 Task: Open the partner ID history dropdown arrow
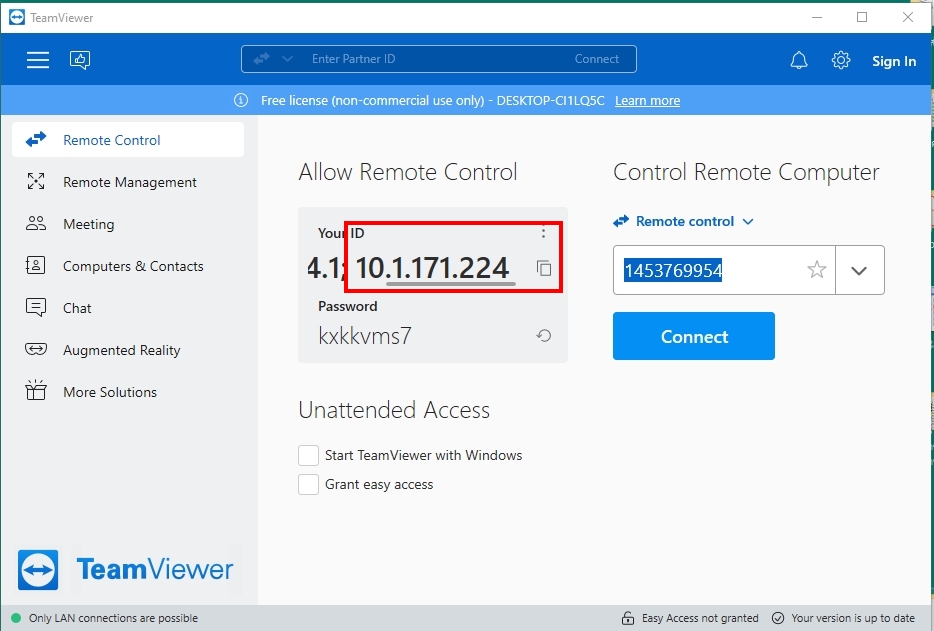[x=859, y=271]
